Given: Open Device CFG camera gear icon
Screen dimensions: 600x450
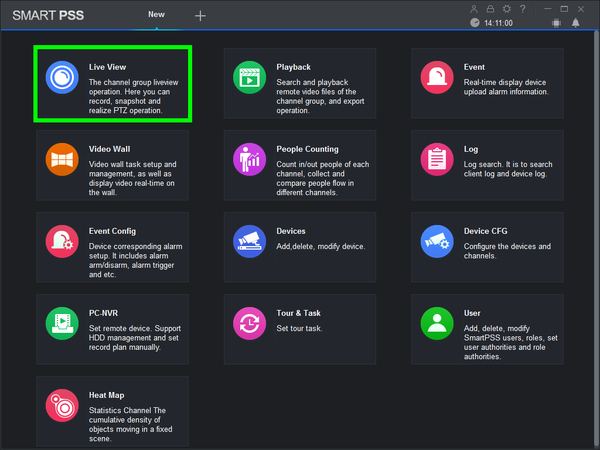Looking at the screenshot, I should point(437,241).
